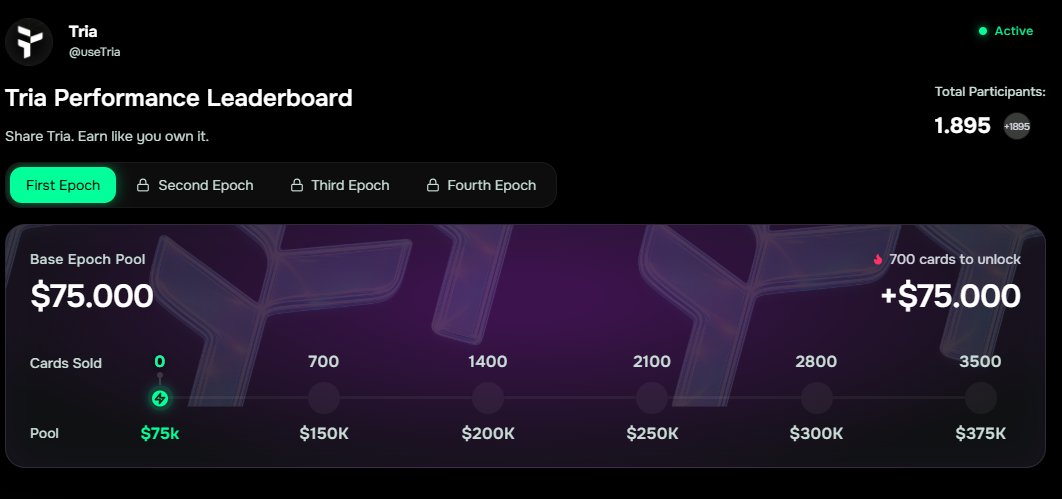Click the Tria logo avatar

[x=29, y=41]
